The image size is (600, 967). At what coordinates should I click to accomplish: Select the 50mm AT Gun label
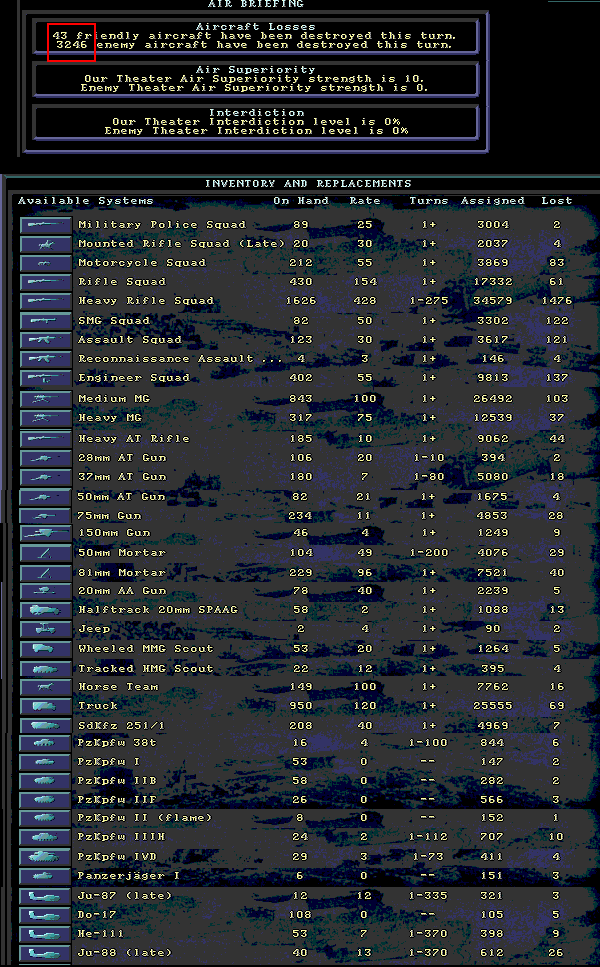coord(121,496)
